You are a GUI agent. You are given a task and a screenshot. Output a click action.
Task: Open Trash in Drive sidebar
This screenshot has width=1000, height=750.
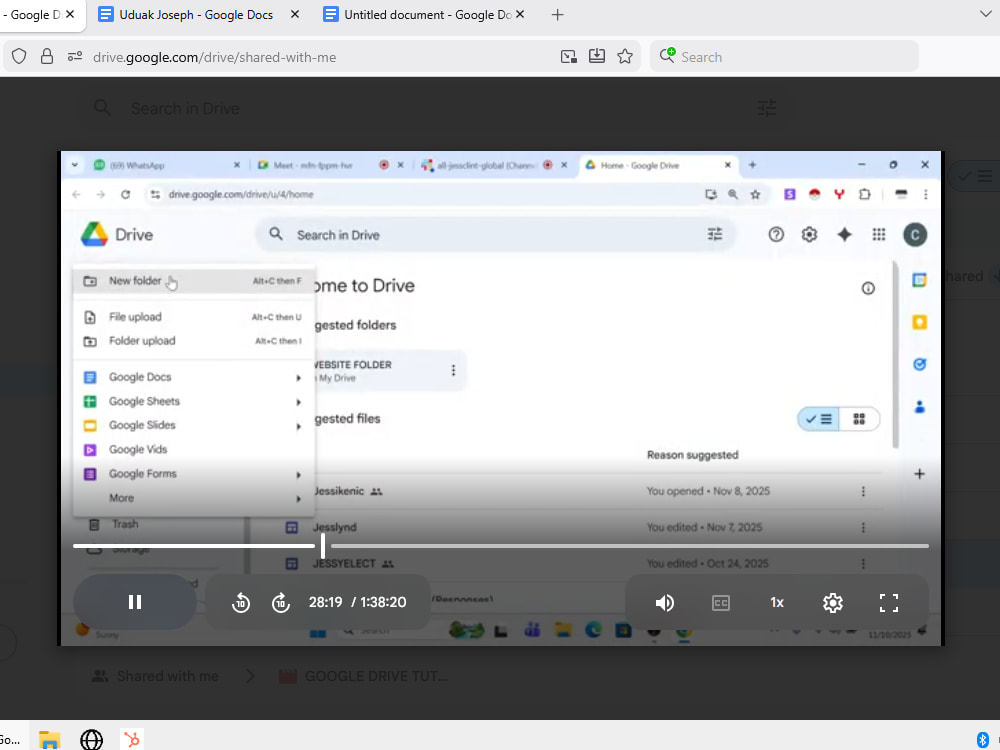click(125, 524)
